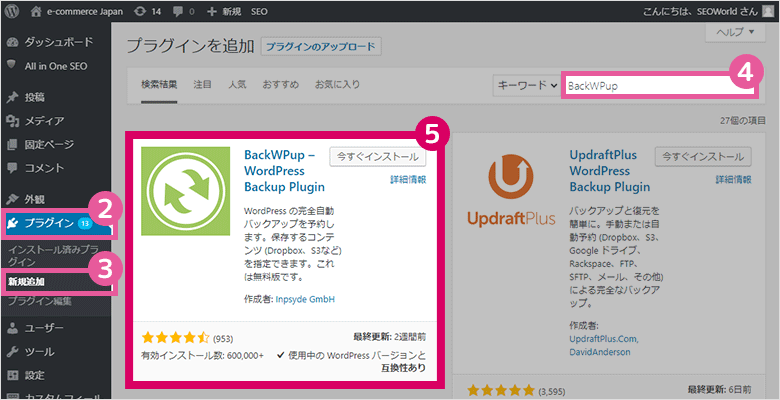The image size is (780, 400).
Task: Click the プラグイン 13 update count badge
Action: click(x=85, y=223)
